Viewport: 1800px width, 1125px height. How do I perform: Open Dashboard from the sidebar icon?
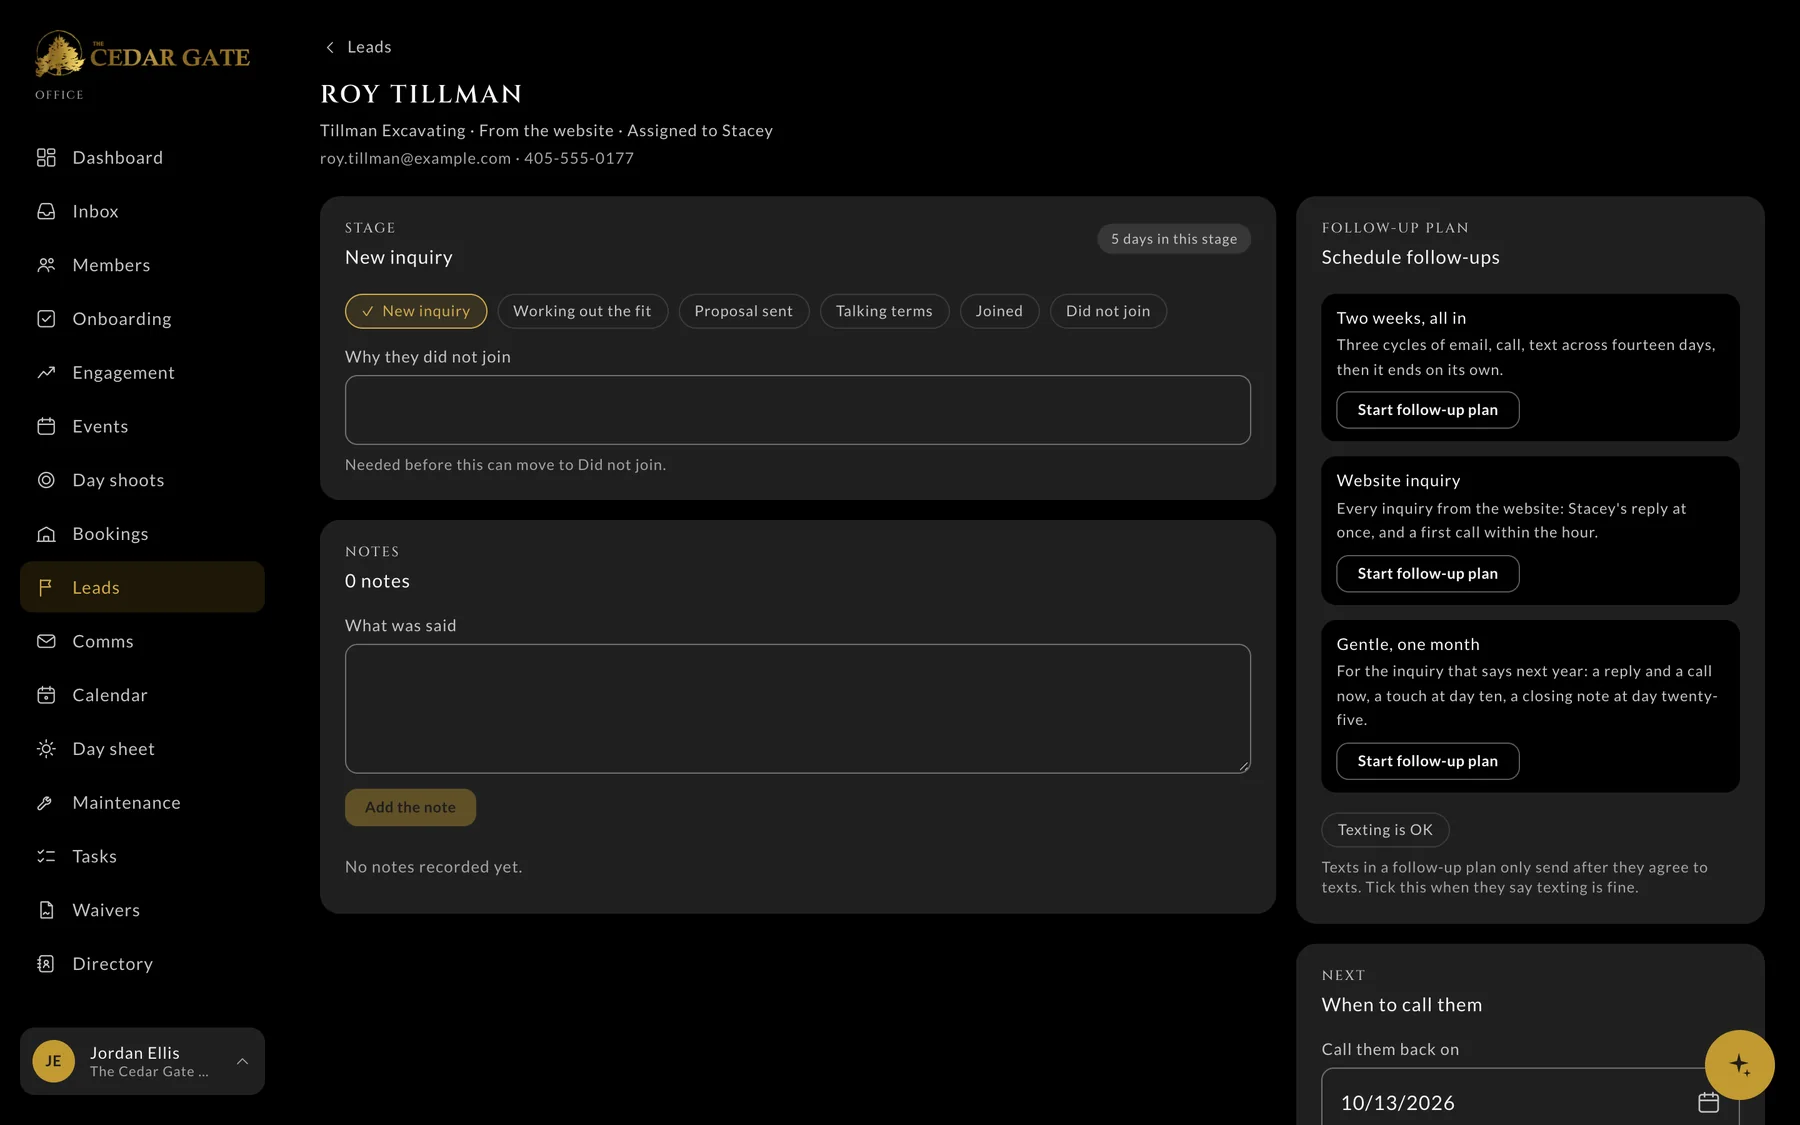click(x=46, y=158)
